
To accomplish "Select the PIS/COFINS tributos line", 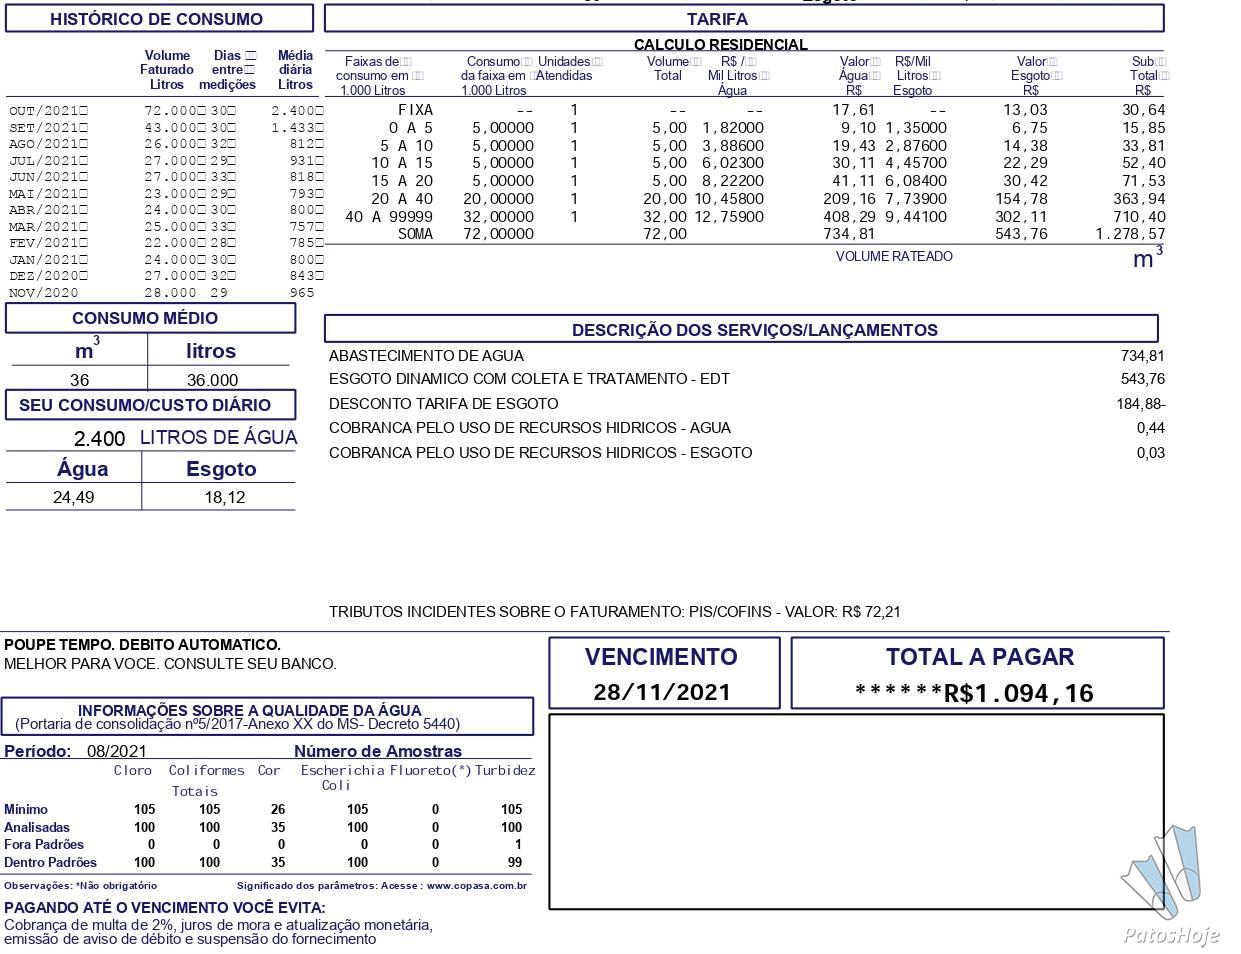I will (615, 612).
